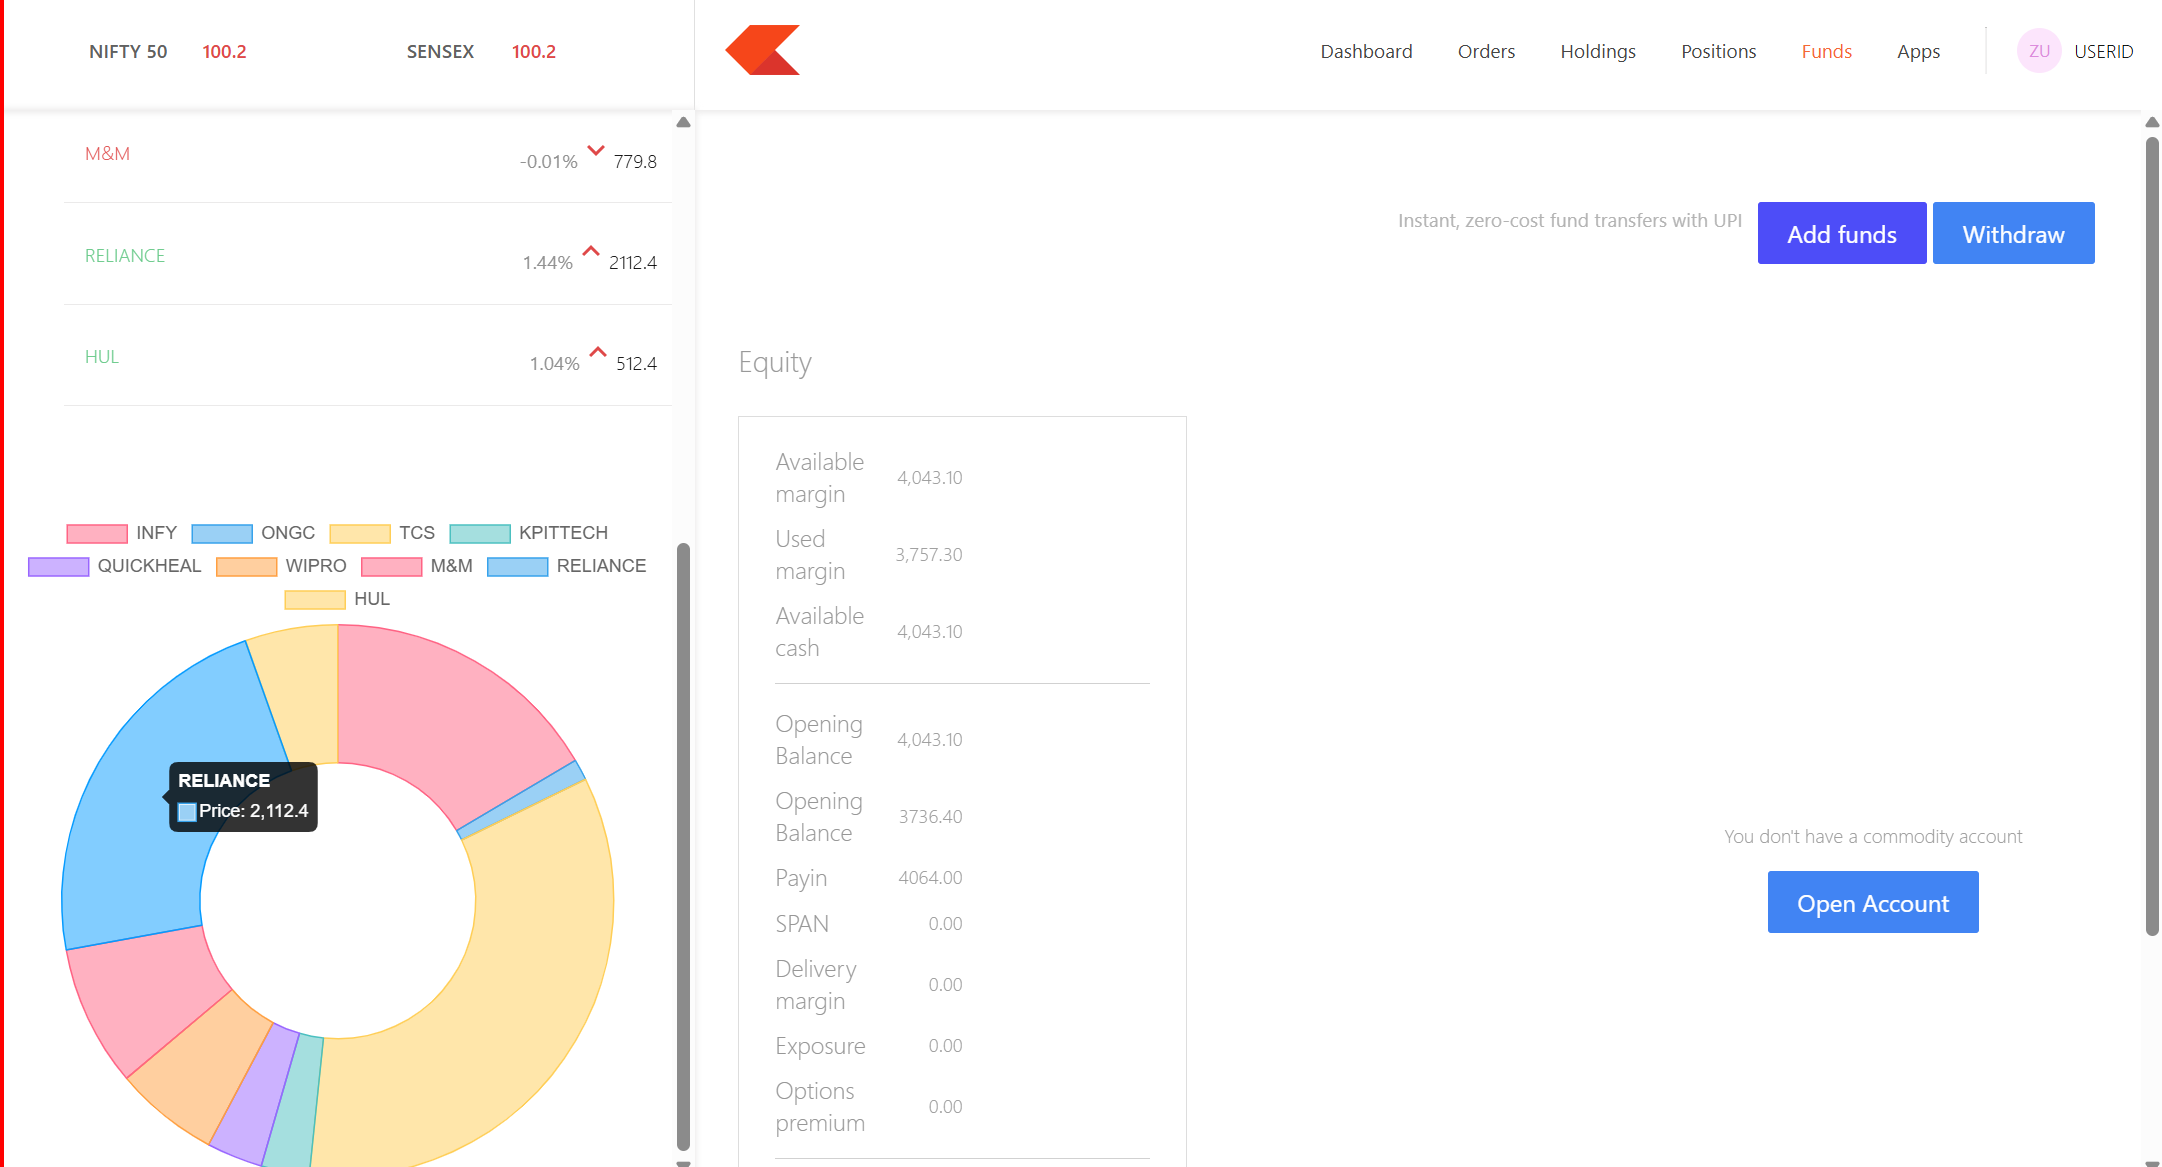Go to the Orders page

tap(1486, 51)
